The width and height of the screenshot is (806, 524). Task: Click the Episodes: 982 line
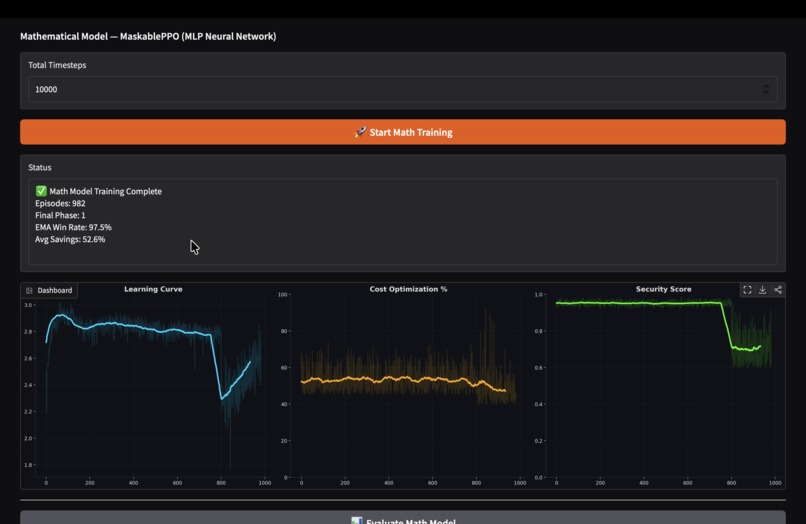pyautogui.click(x=60, y=204)
